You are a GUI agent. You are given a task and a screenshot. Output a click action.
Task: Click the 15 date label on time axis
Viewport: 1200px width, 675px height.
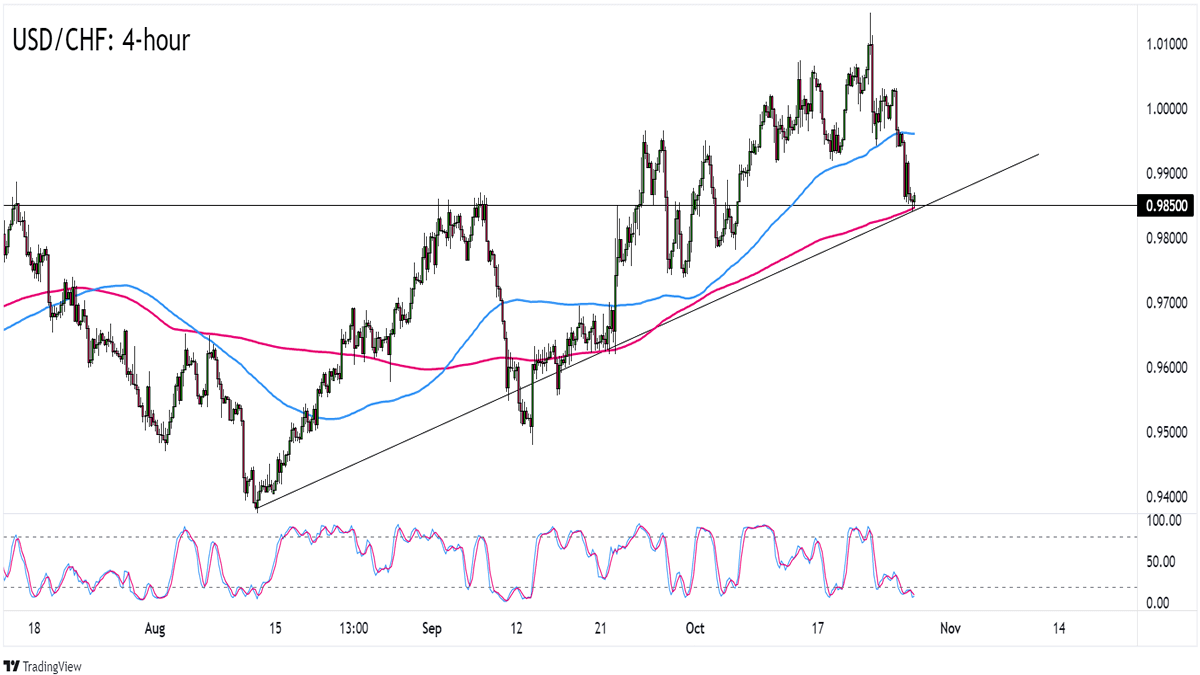click(x=274, y=629)
